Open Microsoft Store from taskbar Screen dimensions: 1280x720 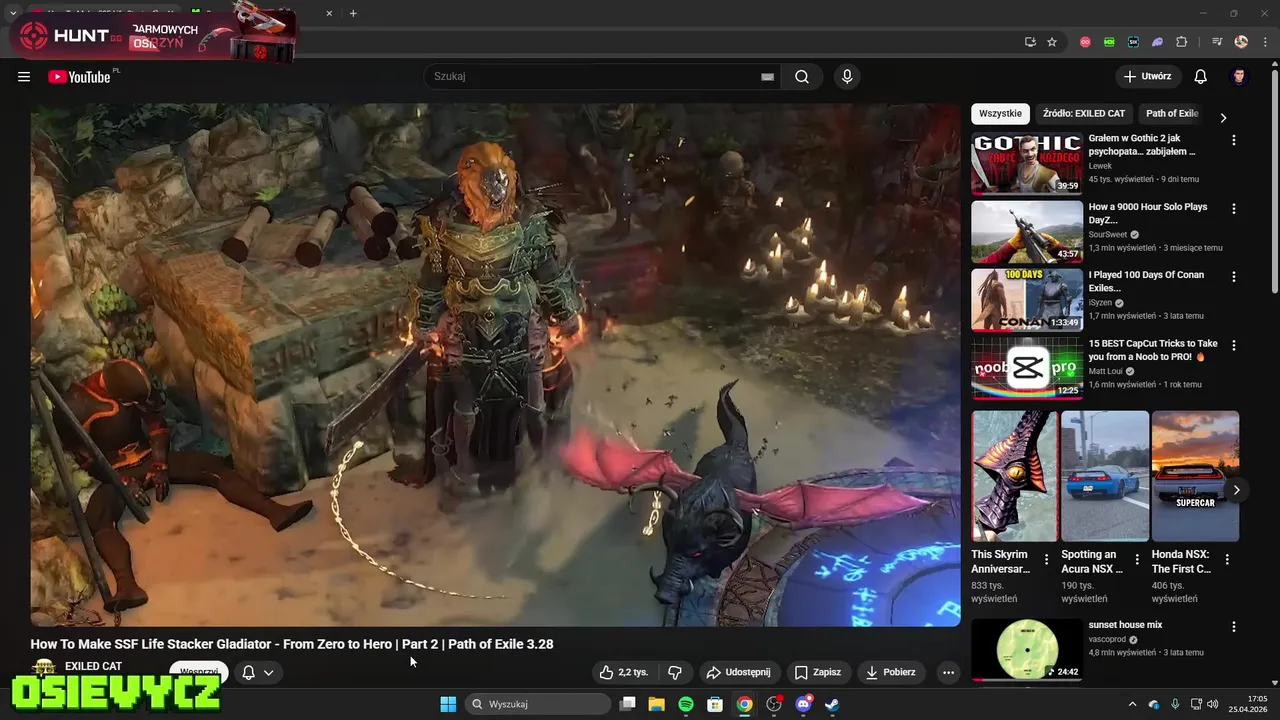point(715,704)
